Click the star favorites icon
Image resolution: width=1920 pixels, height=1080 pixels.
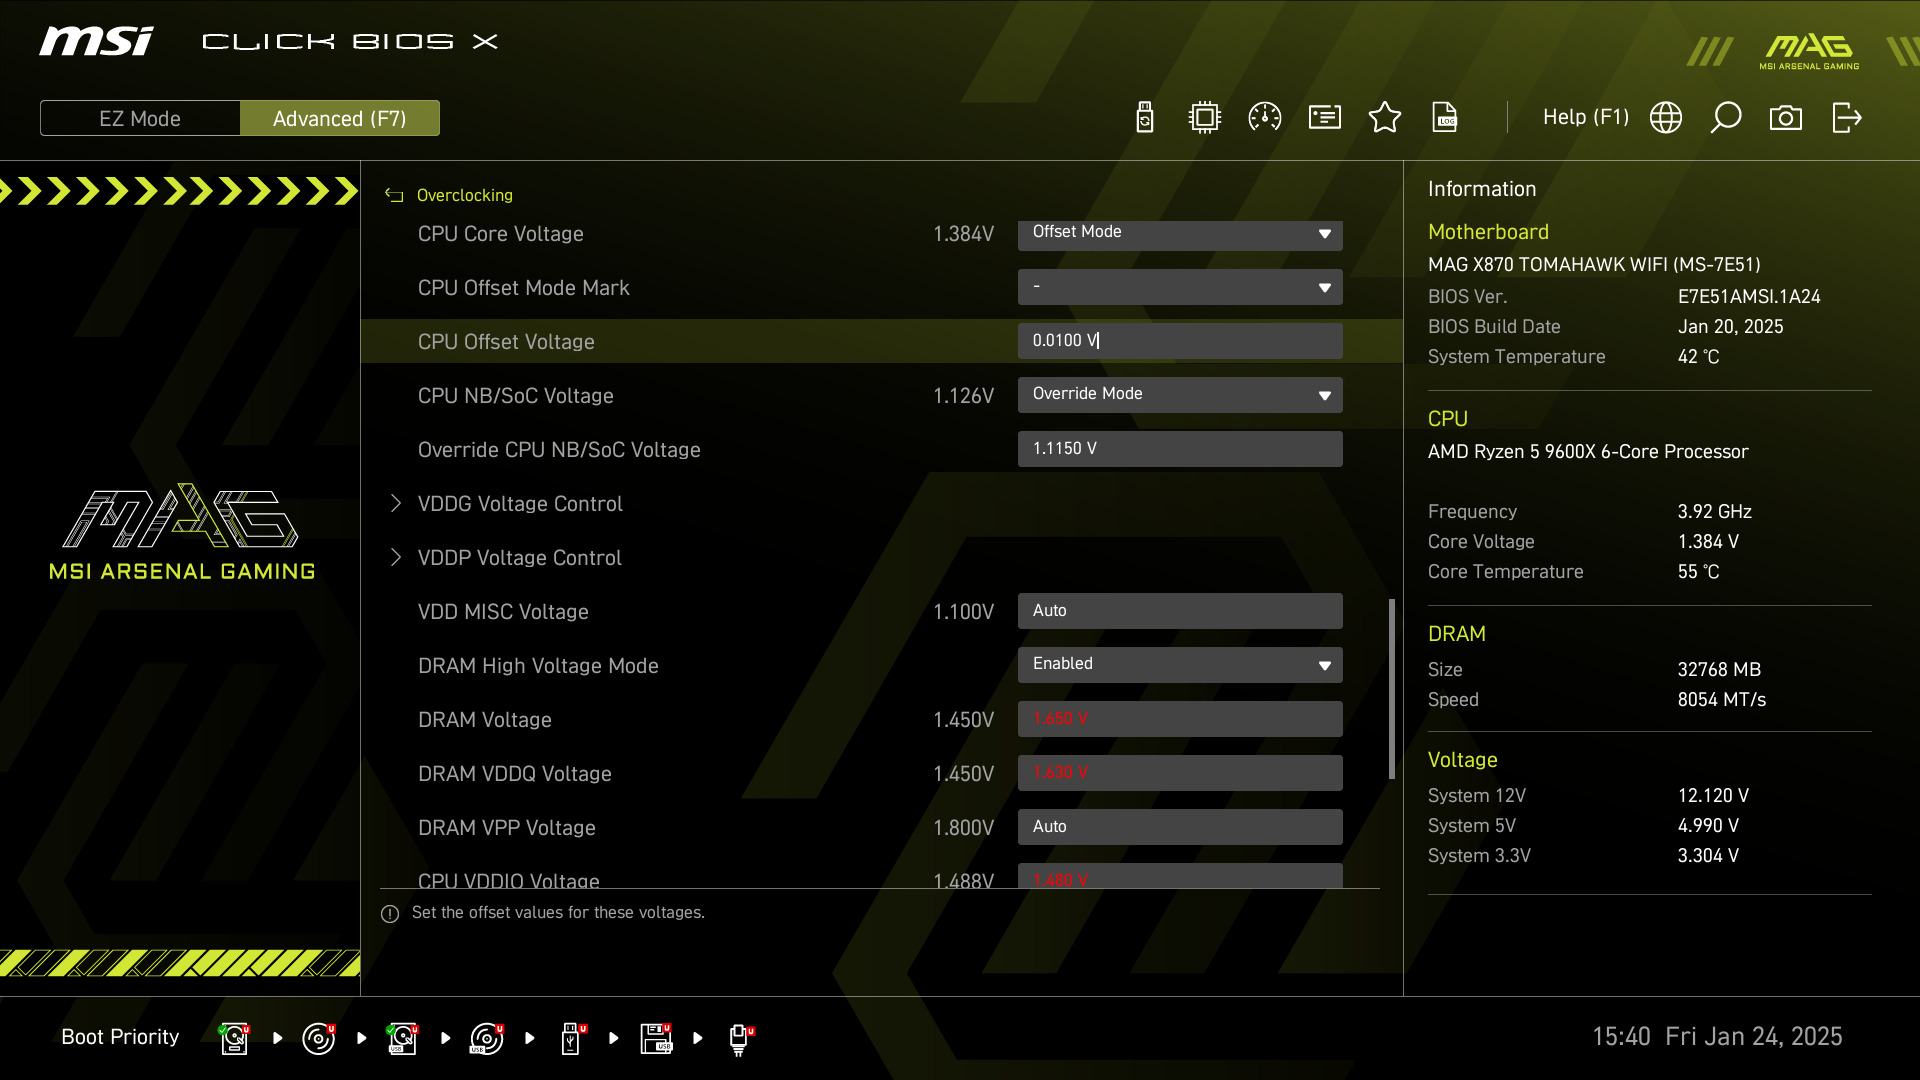coord(1385,118)
